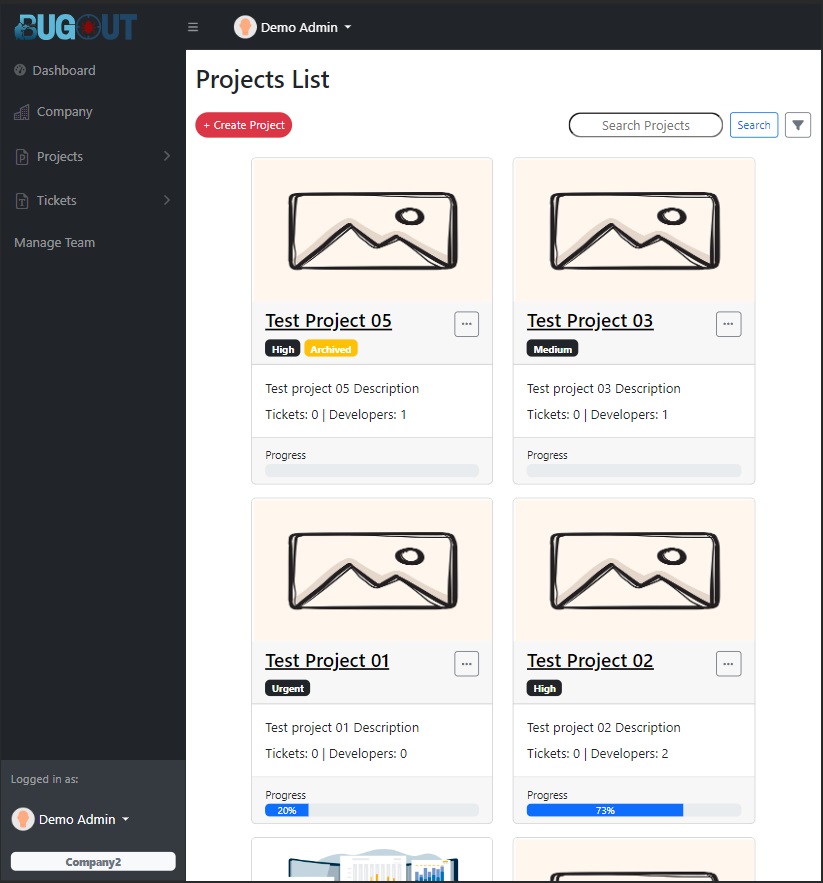This screenshot has width=823, height=883.
Task: Click the Demo Admin avatar in top bar
Action: (x=245, y=27)
